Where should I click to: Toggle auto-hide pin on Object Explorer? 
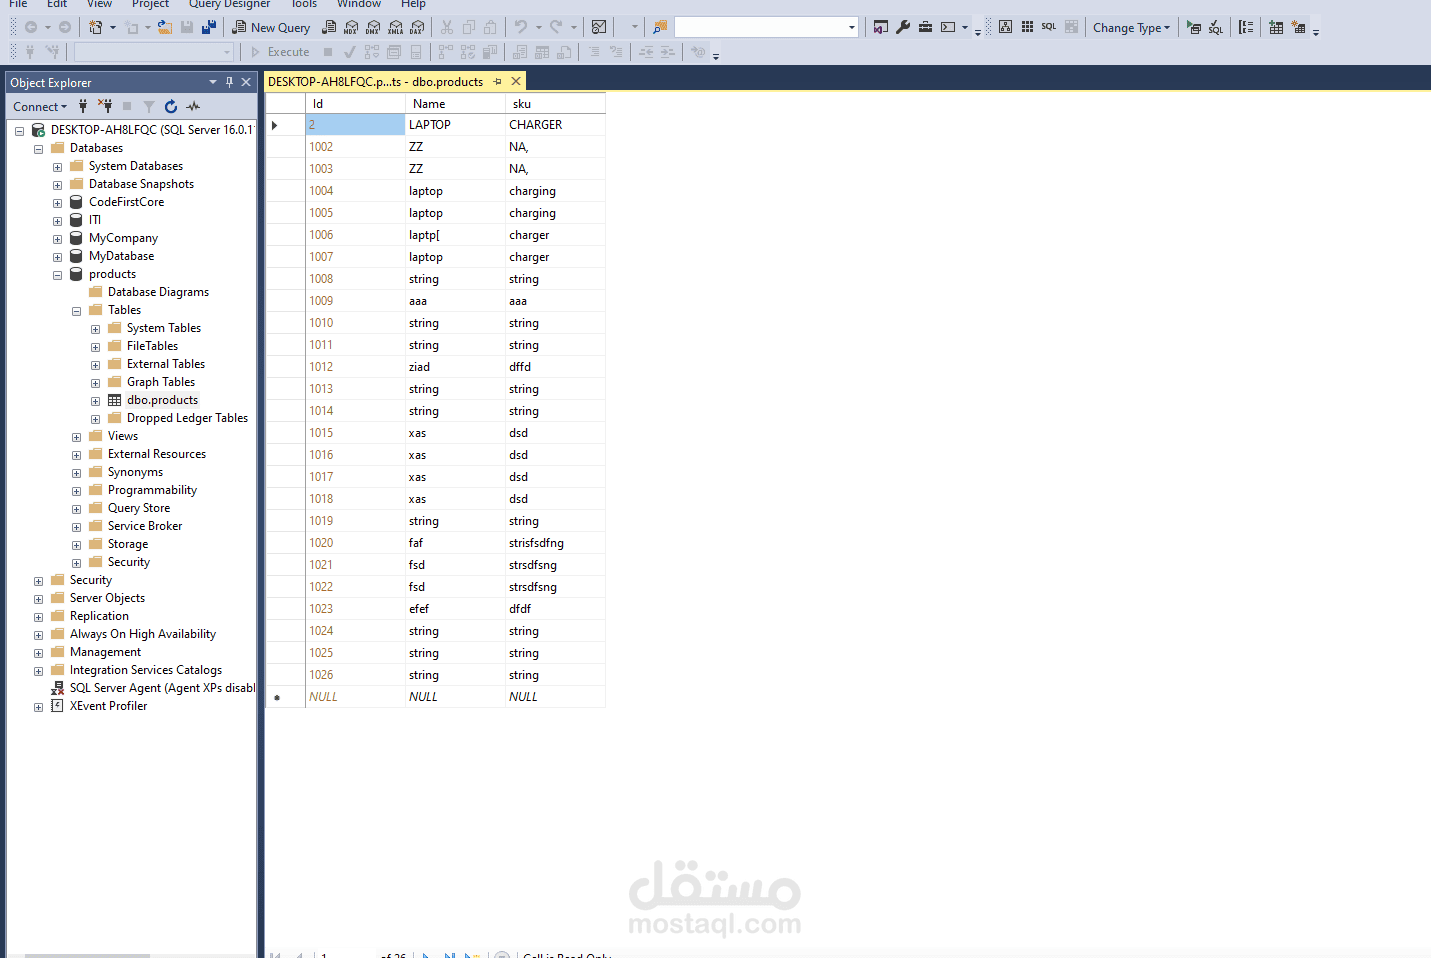coord(229,82)
